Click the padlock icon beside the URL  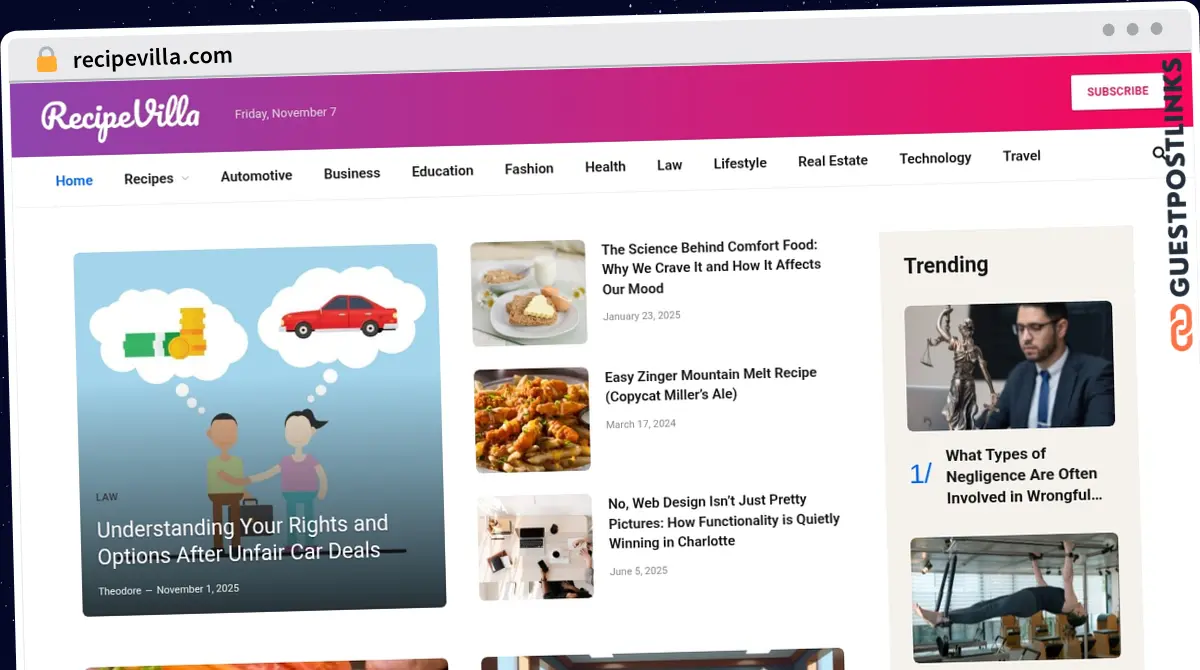pos(46,60)
